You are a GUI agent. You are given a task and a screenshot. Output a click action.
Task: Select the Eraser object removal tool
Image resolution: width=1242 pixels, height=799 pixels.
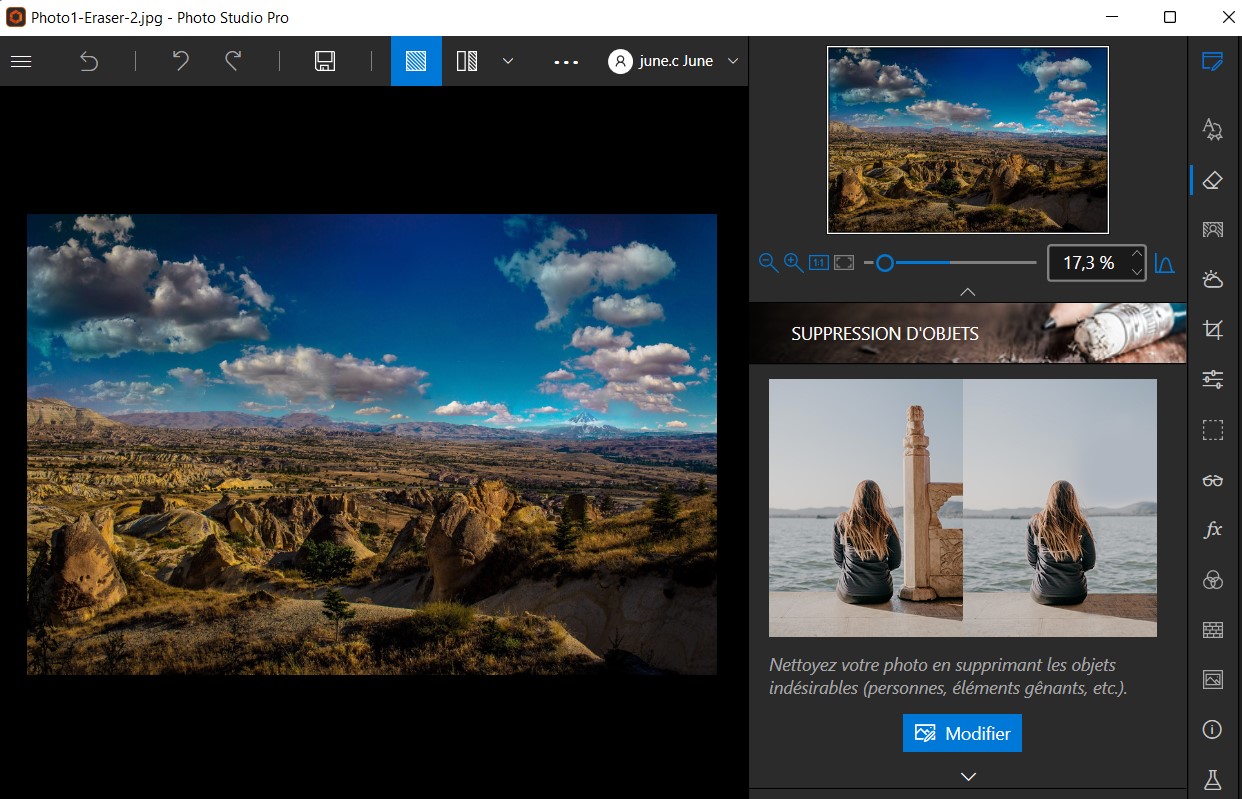click(x=1212, y=180)
